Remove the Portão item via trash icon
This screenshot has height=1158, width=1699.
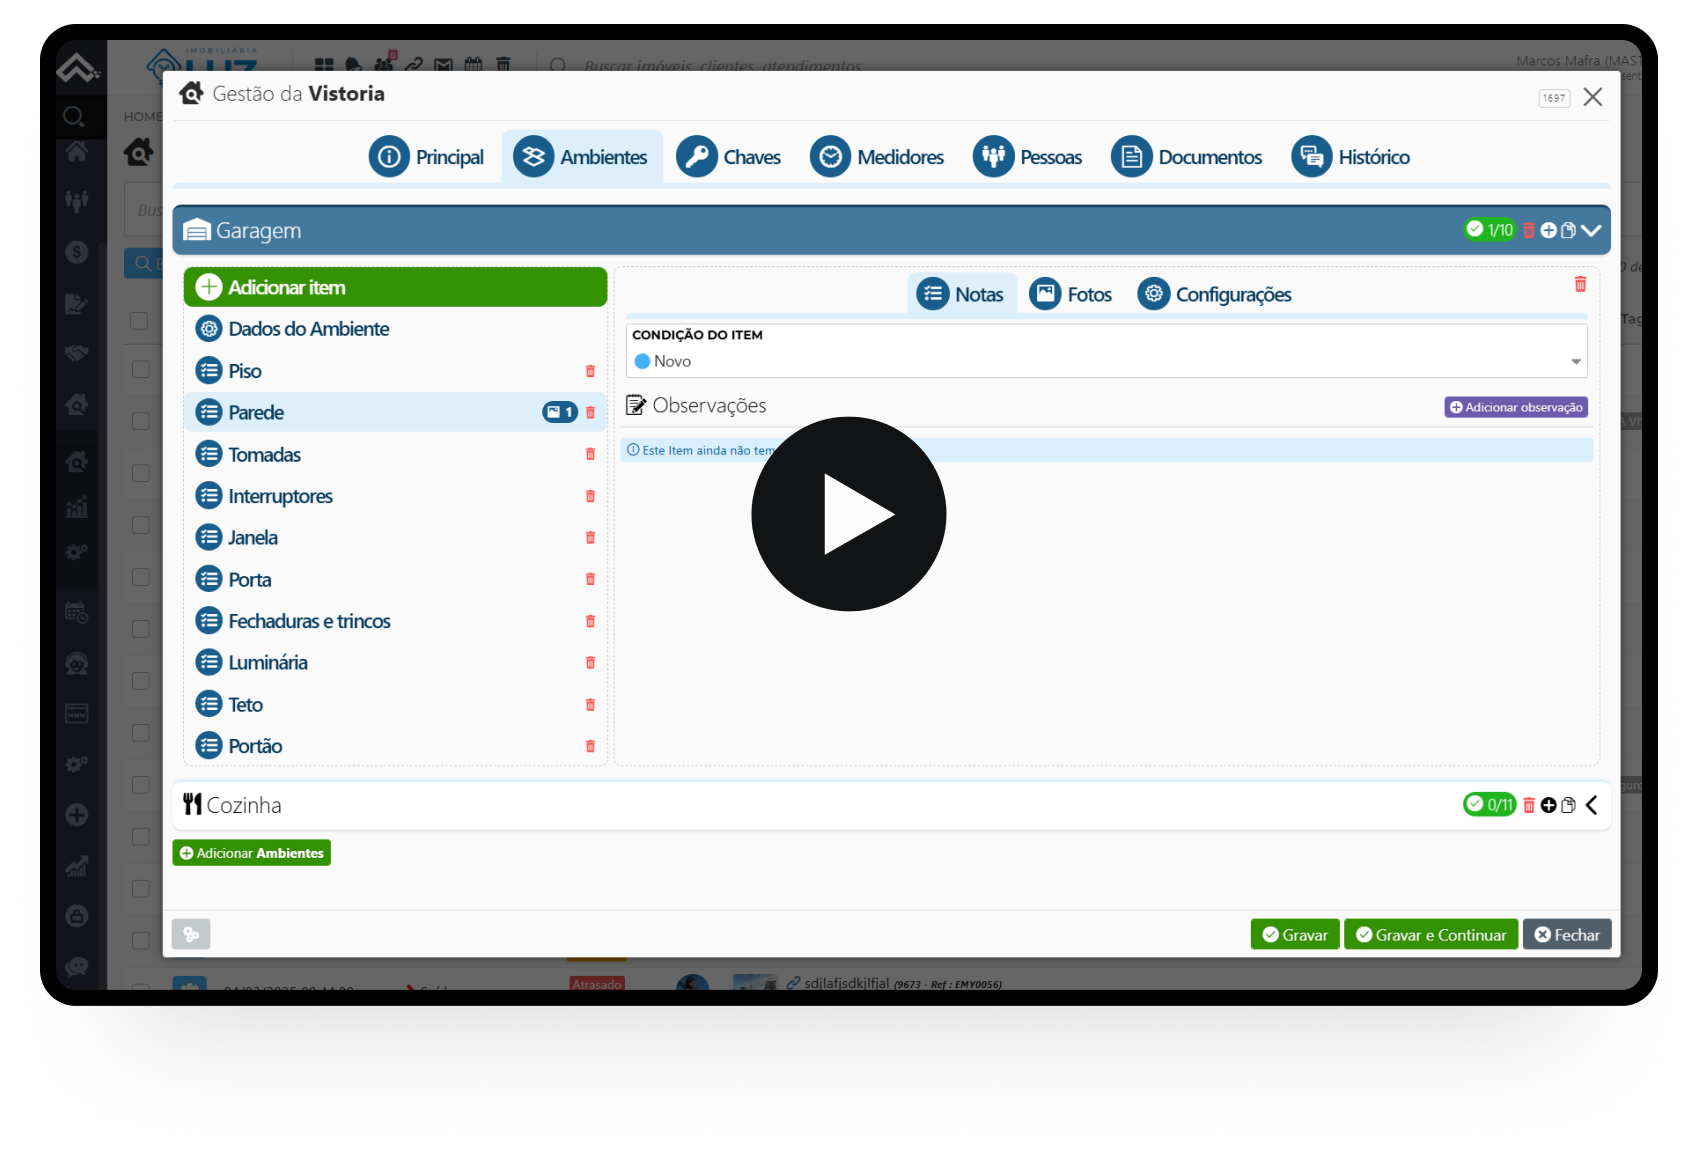coord(590,746)
